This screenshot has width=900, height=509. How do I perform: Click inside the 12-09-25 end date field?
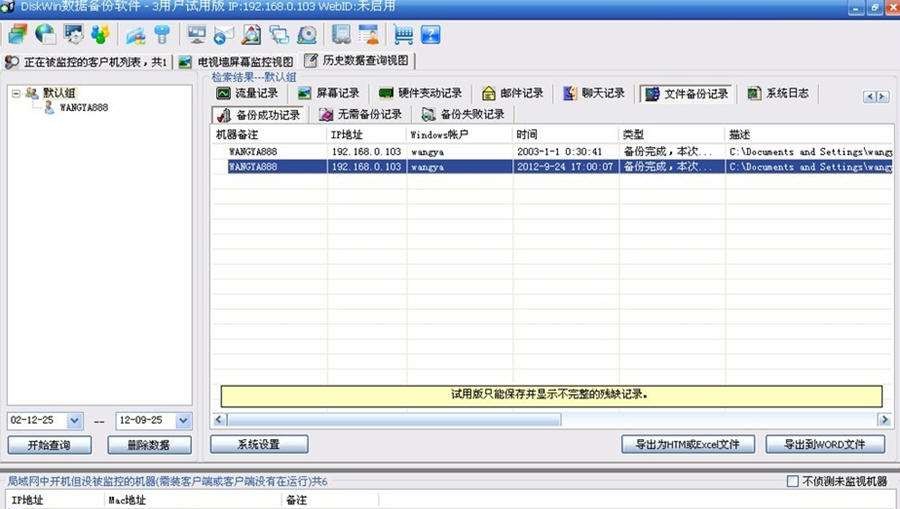pos(146,421)
